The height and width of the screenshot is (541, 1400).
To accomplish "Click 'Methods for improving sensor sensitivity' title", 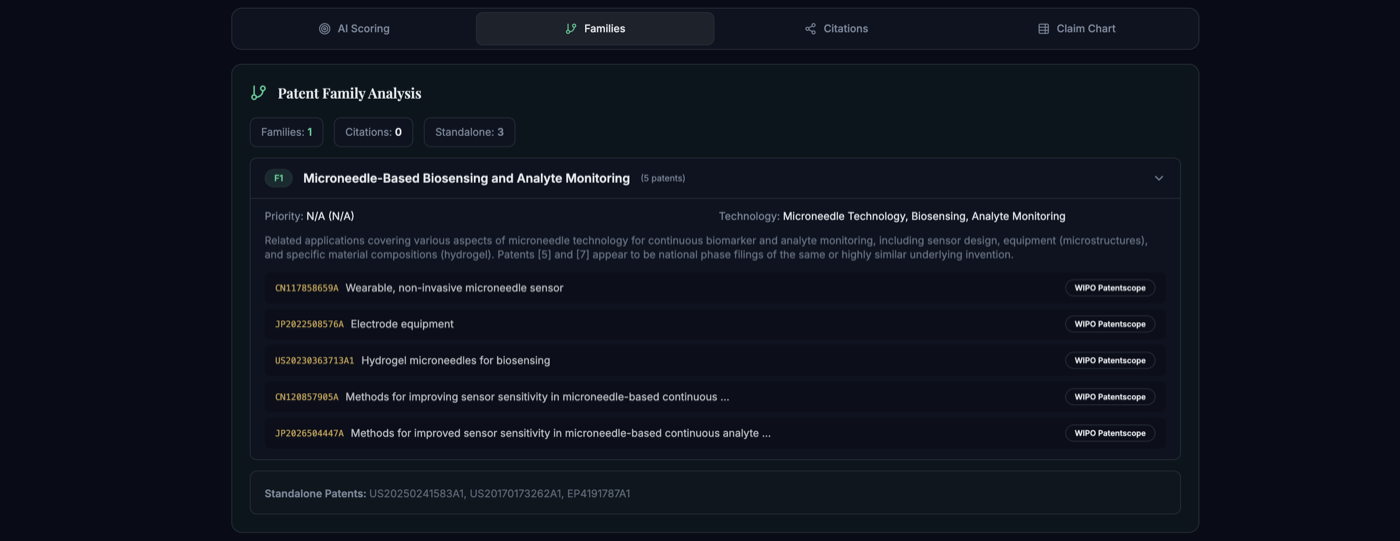I will click(537, 397).
